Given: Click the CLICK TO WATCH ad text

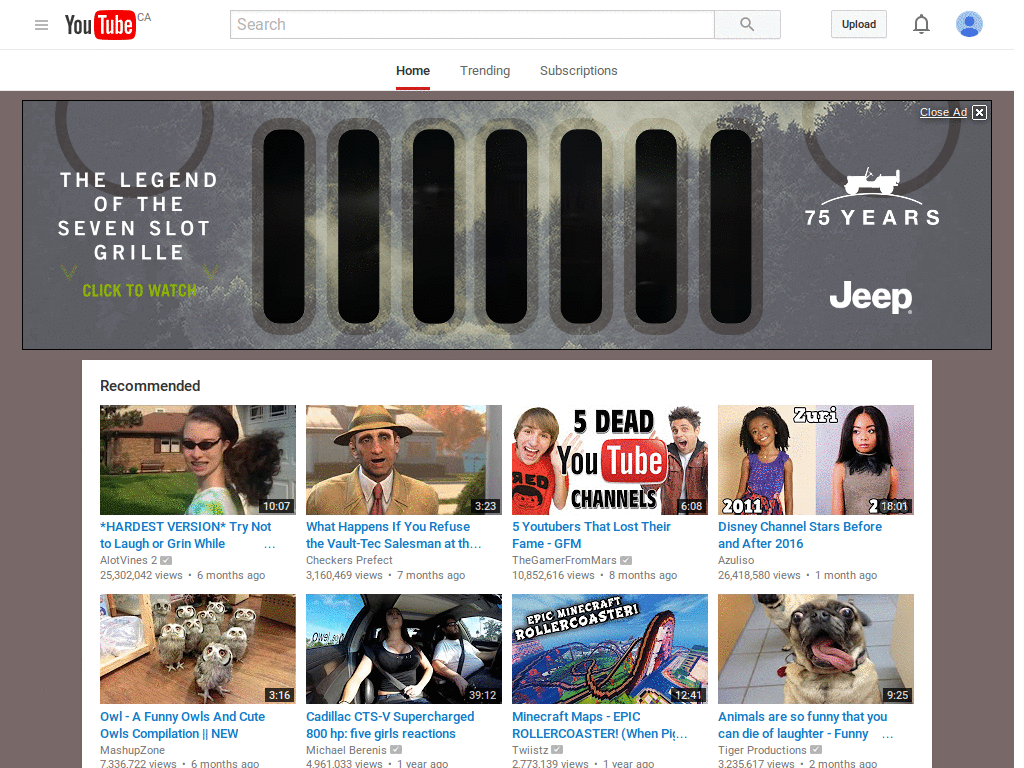Looking at the screenshot, I should click(x=139, y=291).
